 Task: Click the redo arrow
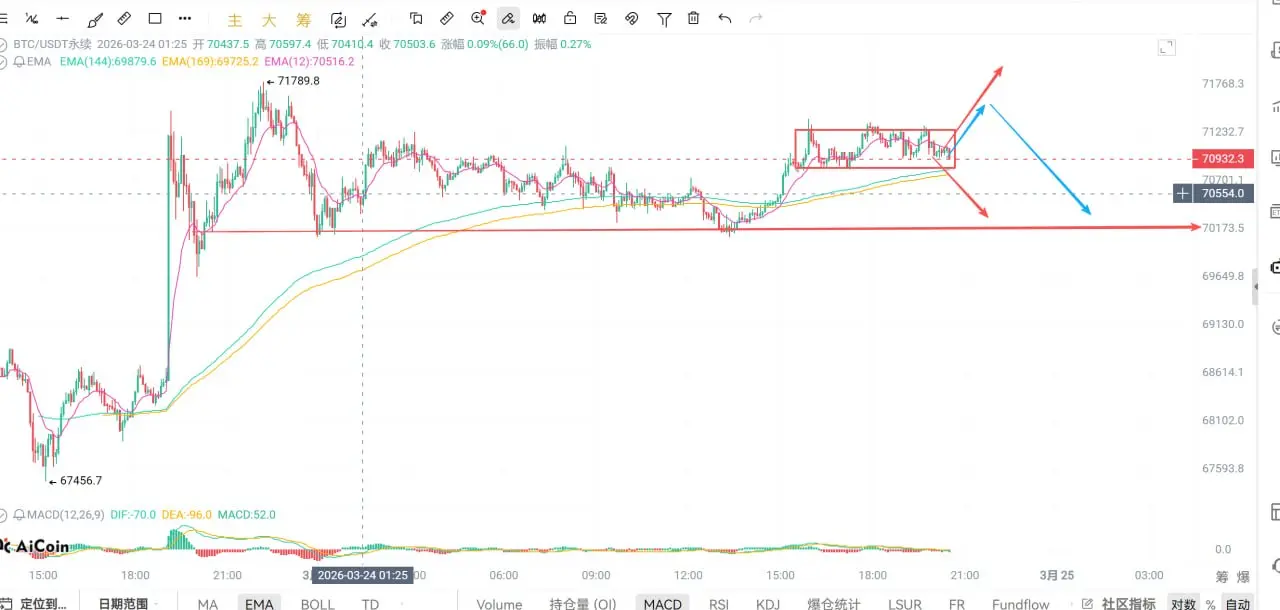pos(756,18)
